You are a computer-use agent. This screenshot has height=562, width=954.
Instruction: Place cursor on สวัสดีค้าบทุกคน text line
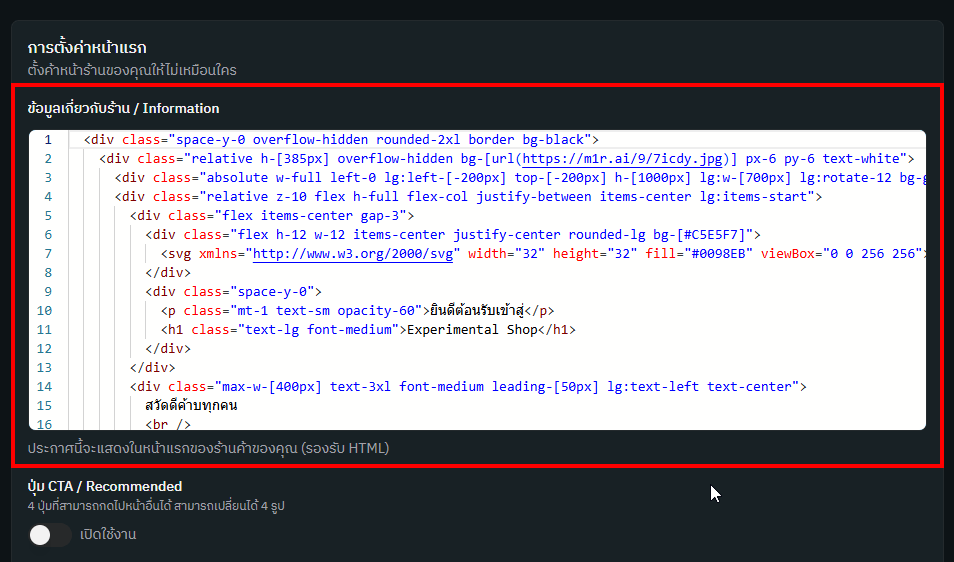pos(191,405)
